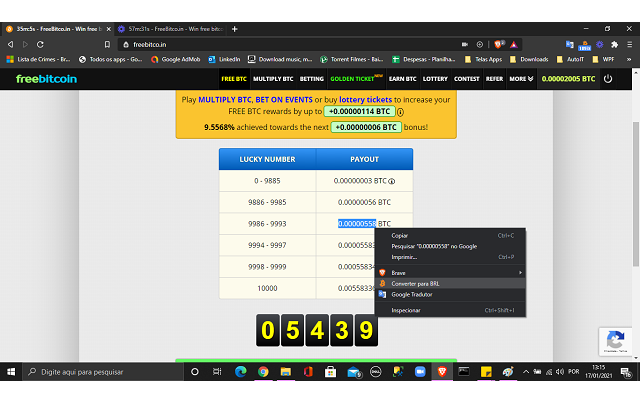Screen dimensions: 640x400
Task: Log out with the power icon
Action: (608, 79)
